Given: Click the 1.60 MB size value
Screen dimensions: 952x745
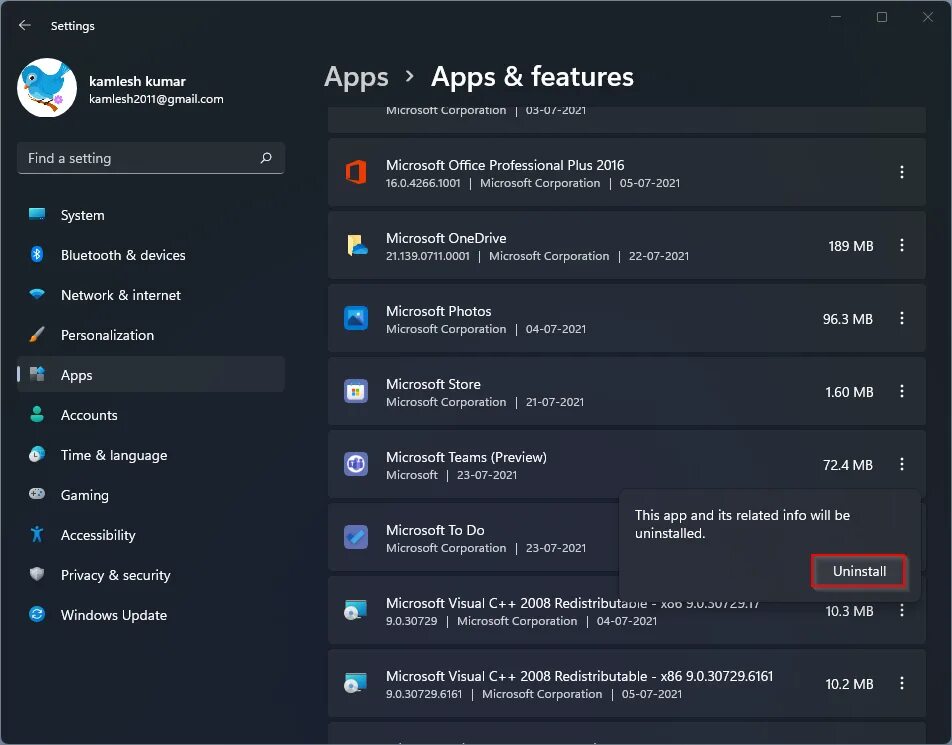Looking at the screenshot, I should coord(849,392).
